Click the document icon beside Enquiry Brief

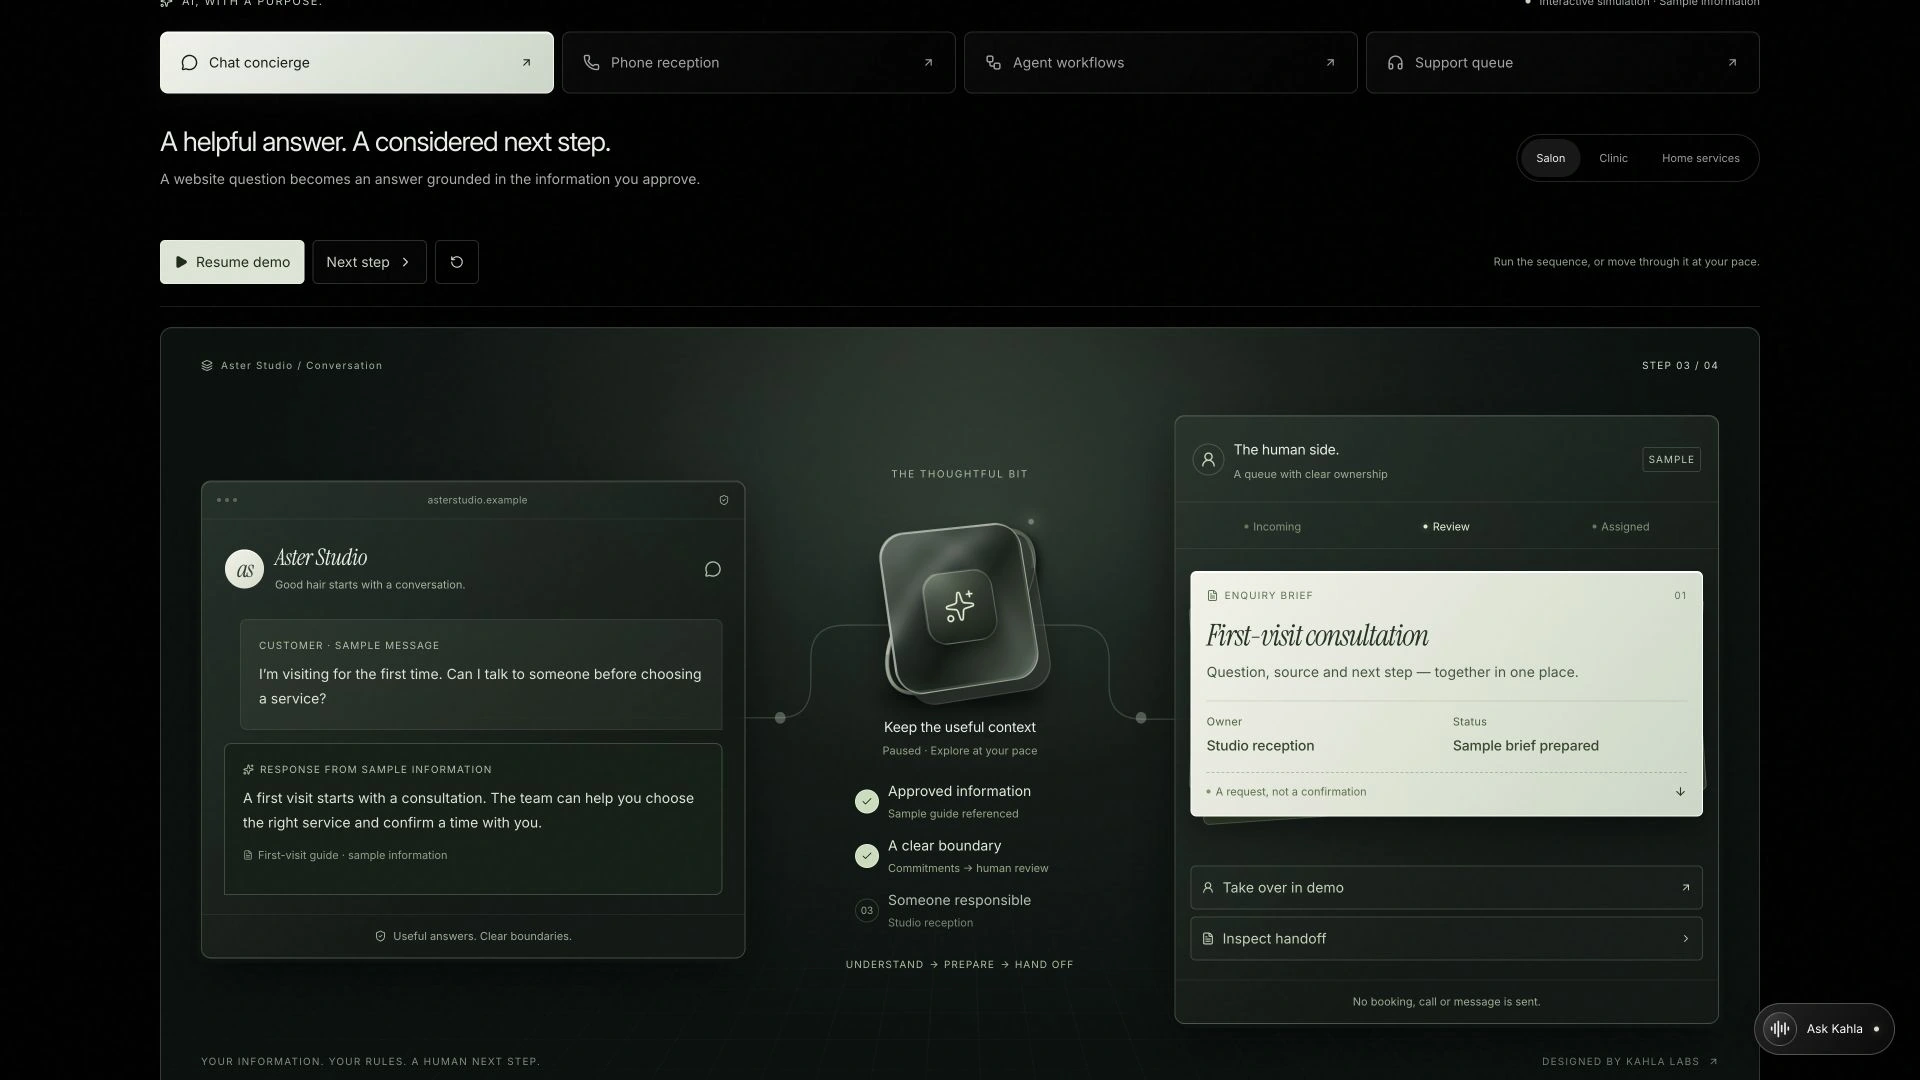coord(1212,596)
